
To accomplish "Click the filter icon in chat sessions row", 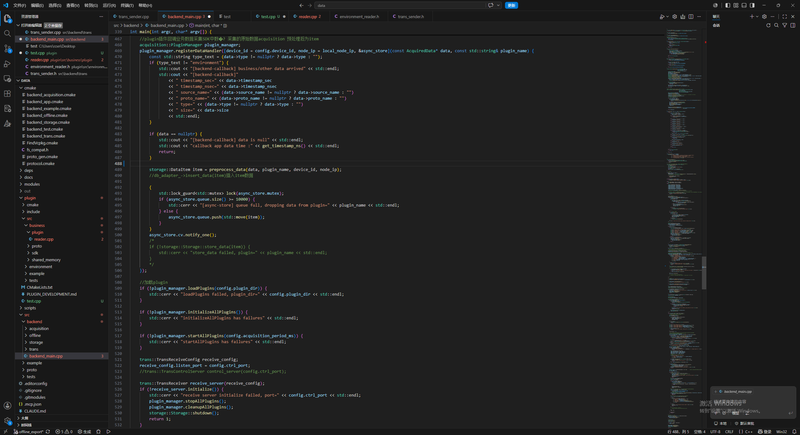I will pyautogui.click(x=785, y=25).
